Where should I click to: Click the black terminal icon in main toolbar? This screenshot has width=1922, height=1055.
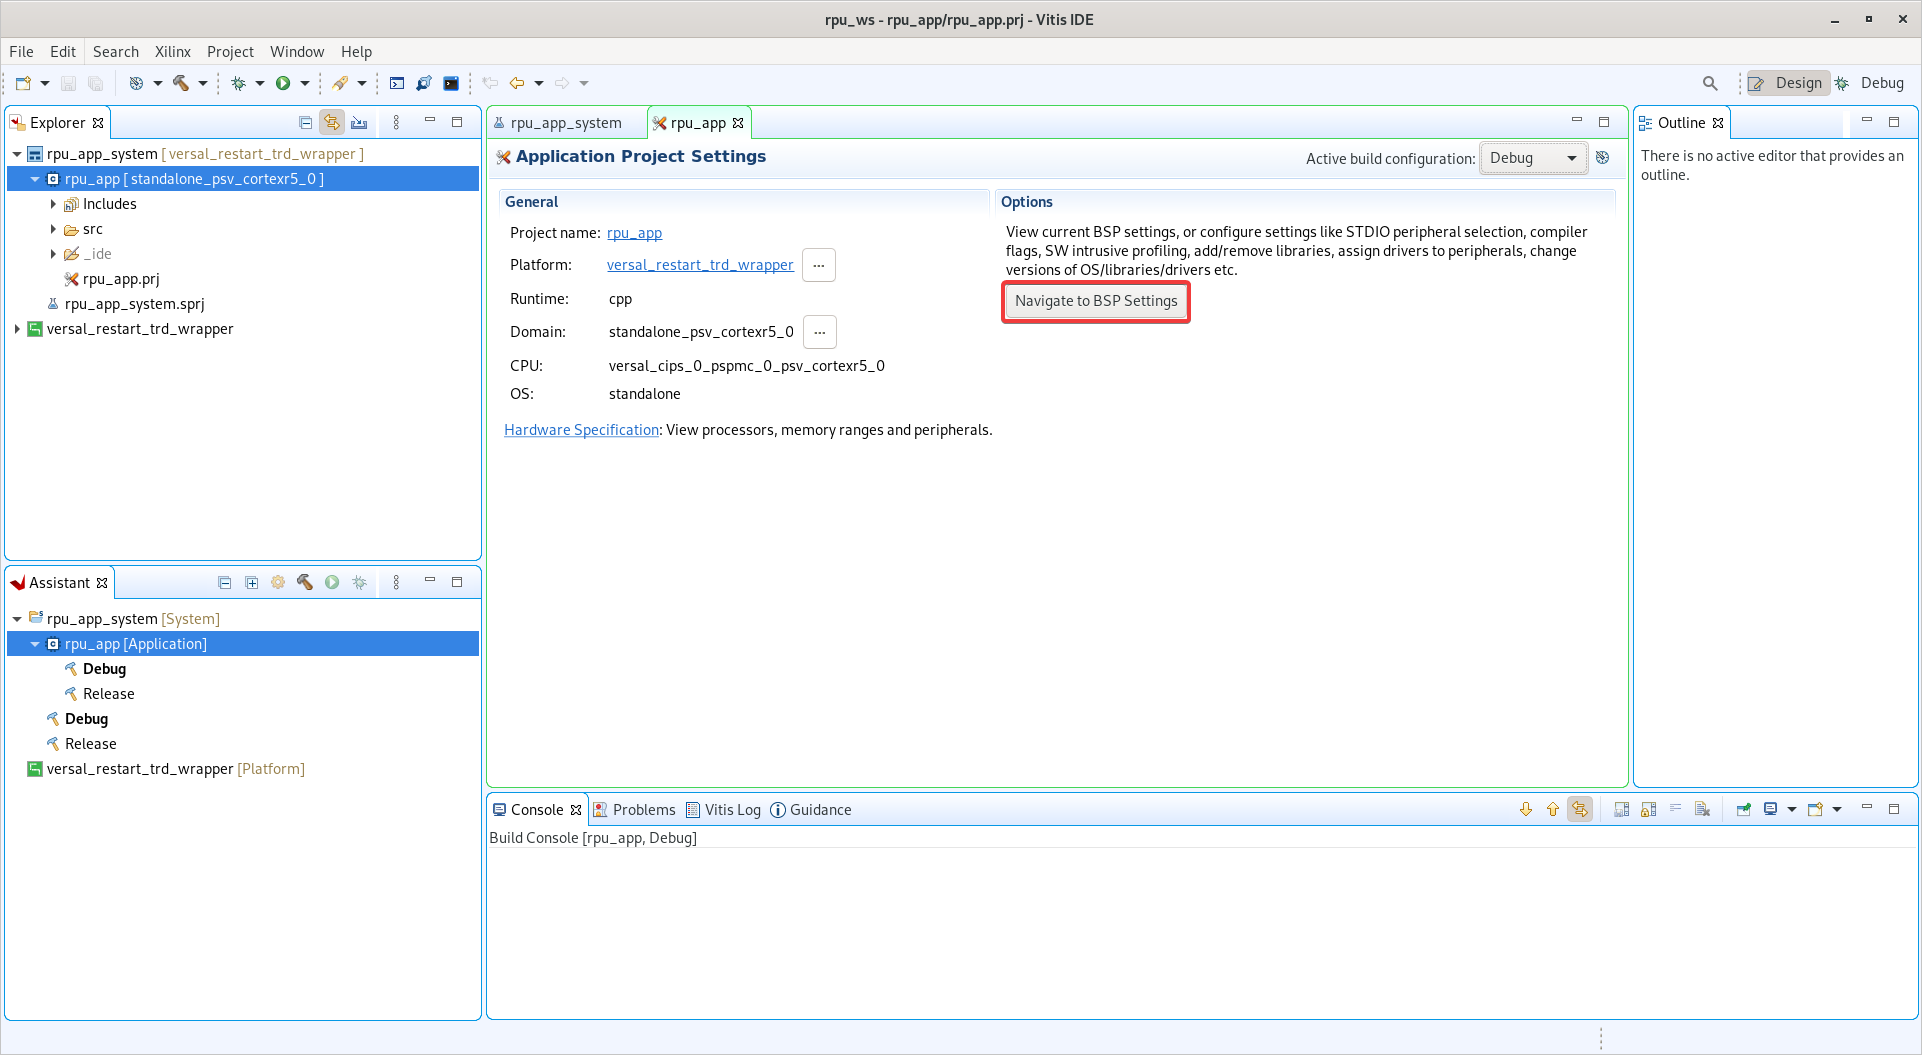pos(451,83)
